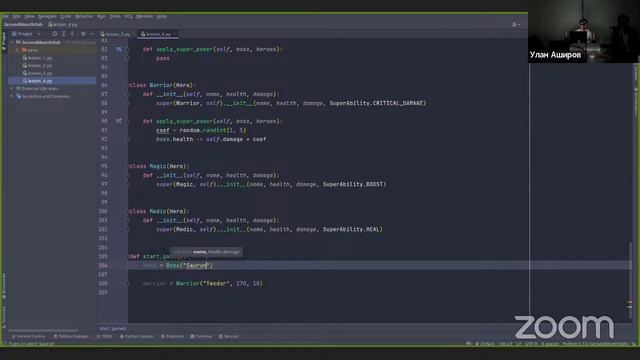The image size is (640, 360).
Task: Open the Services tool window
Action: 229,337
